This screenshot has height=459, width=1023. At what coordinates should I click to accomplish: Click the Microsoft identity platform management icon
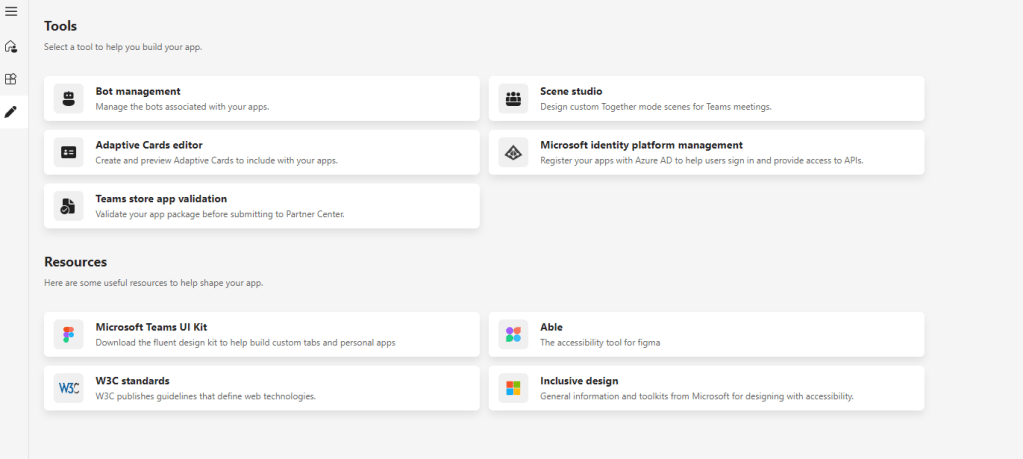pyautogui.click(x=513, y=152)
